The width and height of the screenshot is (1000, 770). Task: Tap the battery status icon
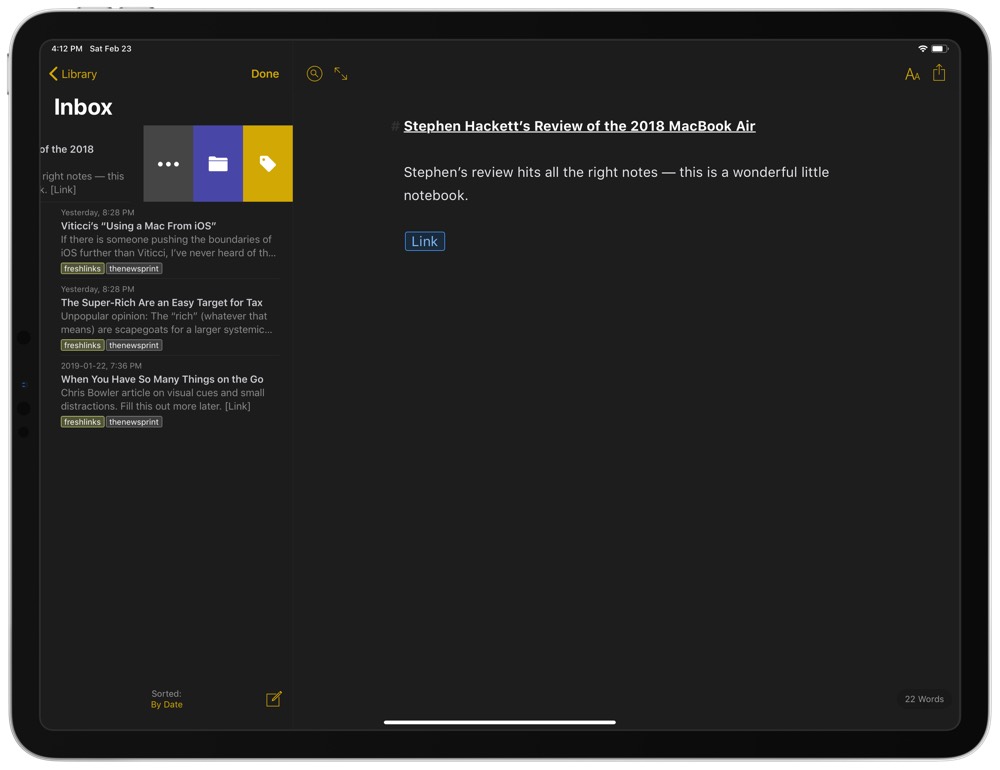point(939,48)
